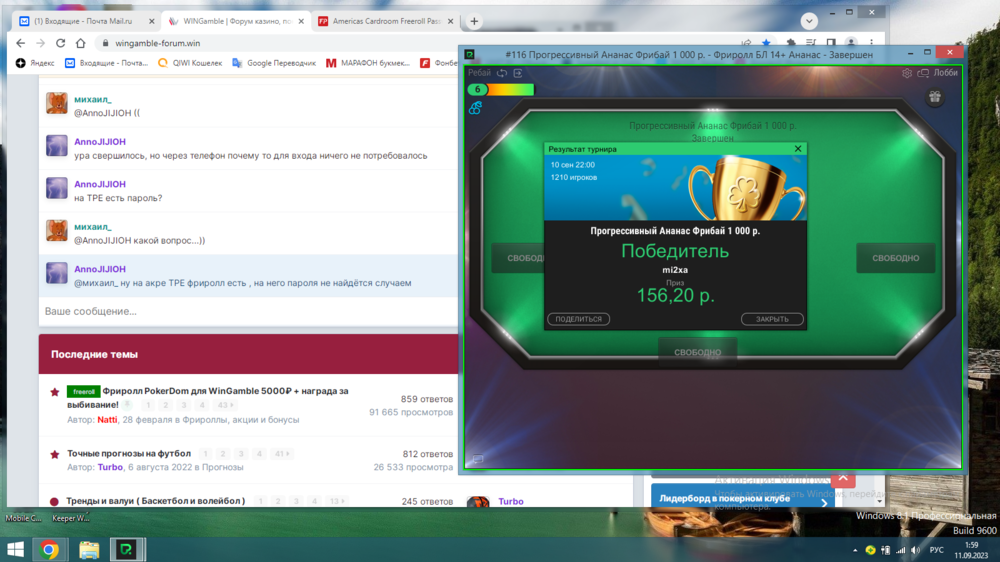This screenshot has height=562, width=1000.
Task: Open the poker client from the taskbar
Action: (127, 549)
